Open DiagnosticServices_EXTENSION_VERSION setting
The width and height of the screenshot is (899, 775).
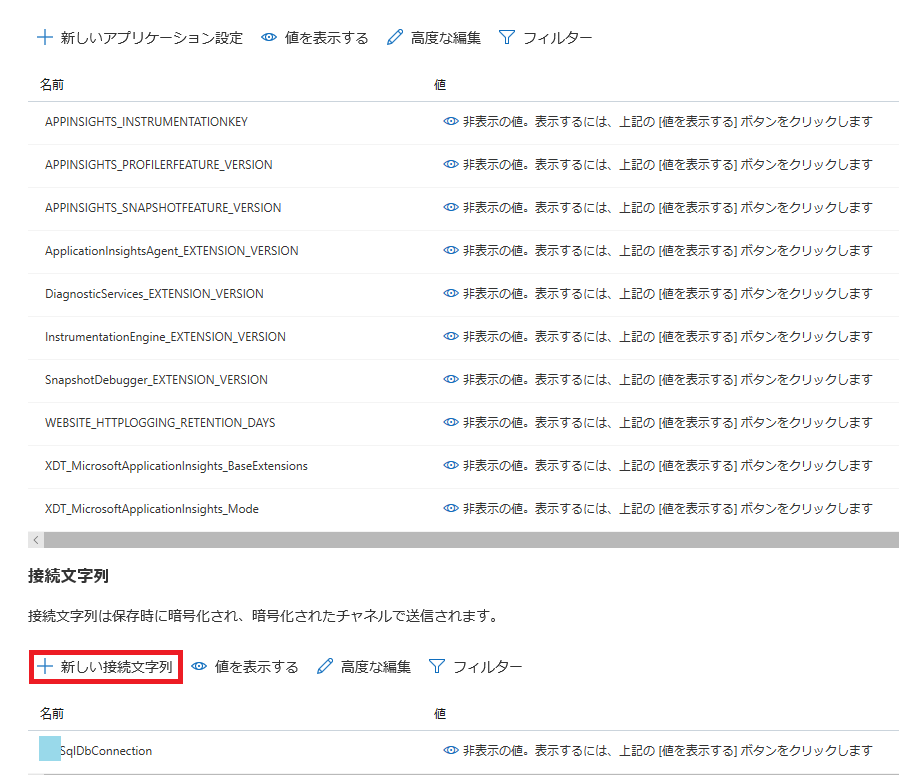click(x=154, y=293)
